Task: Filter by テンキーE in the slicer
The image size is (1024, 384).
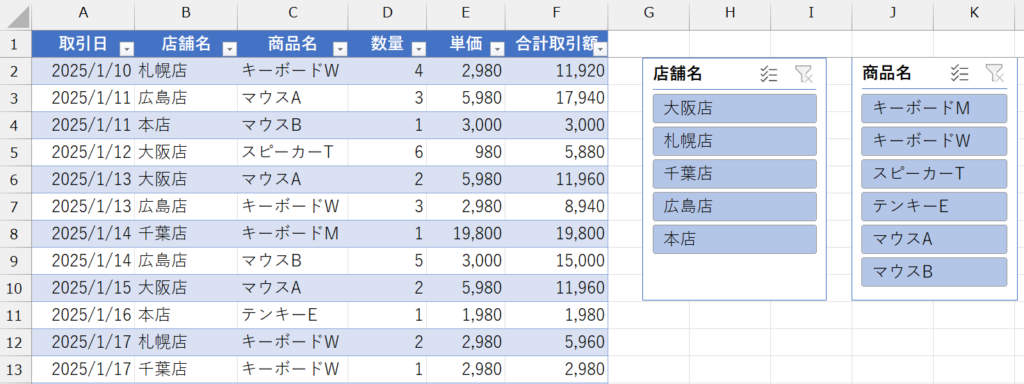Action: [934, 206]
